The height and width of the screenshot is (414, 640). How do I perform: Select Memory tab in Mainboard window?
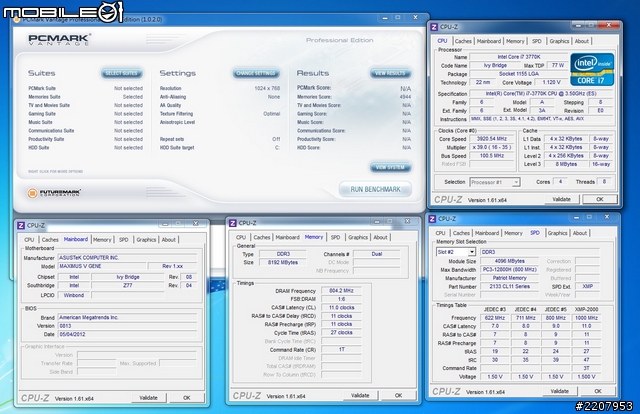point(102,240)
